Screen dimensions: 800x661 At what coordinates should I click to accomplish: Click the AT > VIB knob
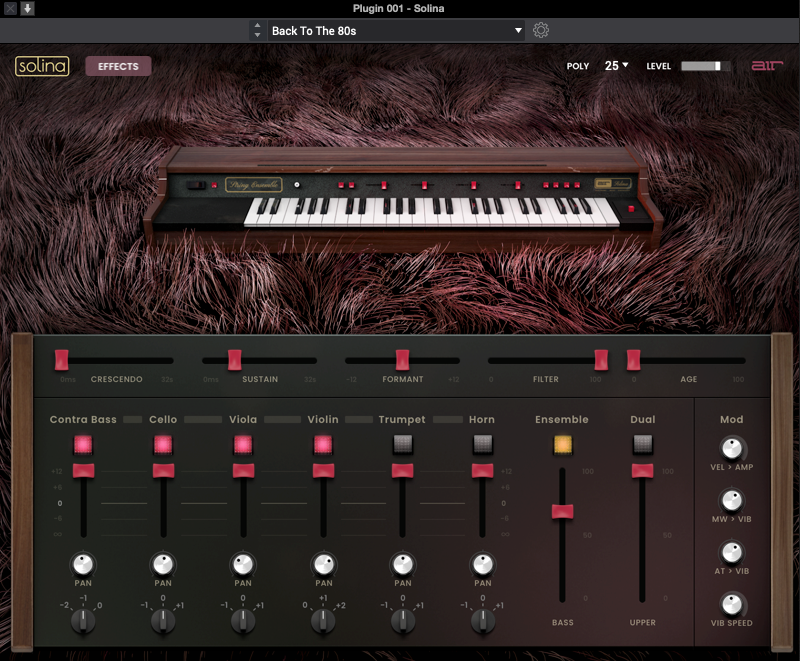click(731, 552)
